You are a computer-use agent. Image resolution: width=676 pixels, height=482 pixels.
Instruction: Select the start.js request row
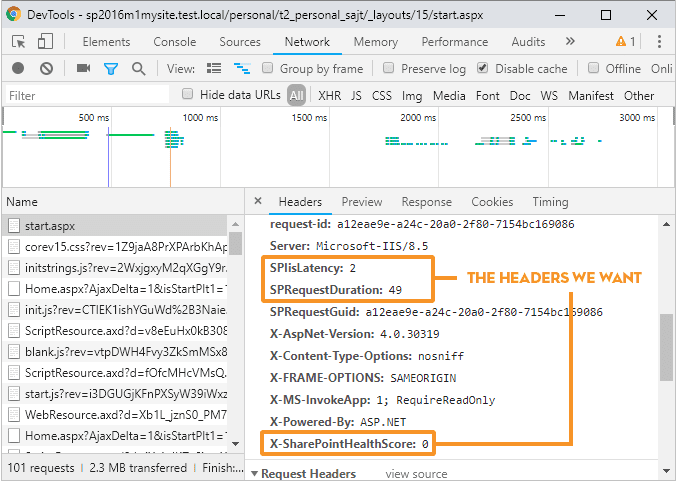(115, 394)
